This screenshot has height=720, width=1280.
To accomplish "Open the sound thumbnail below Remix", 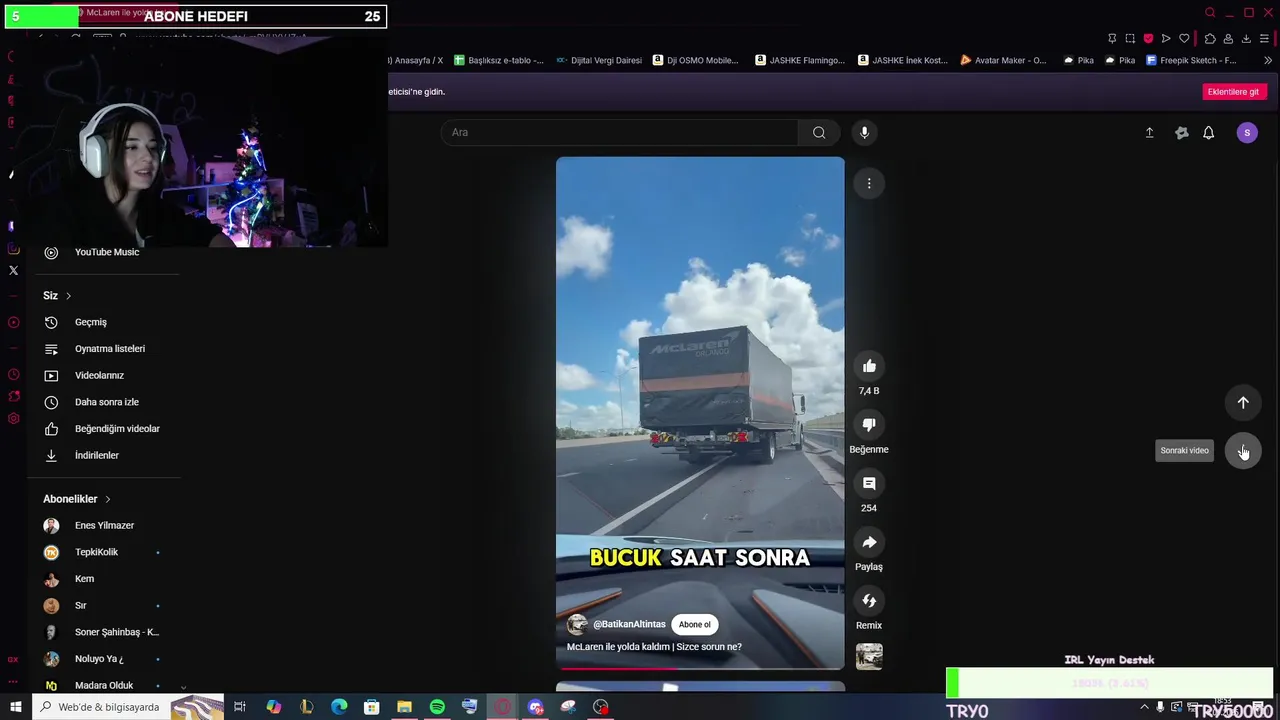I will (869, 656).
